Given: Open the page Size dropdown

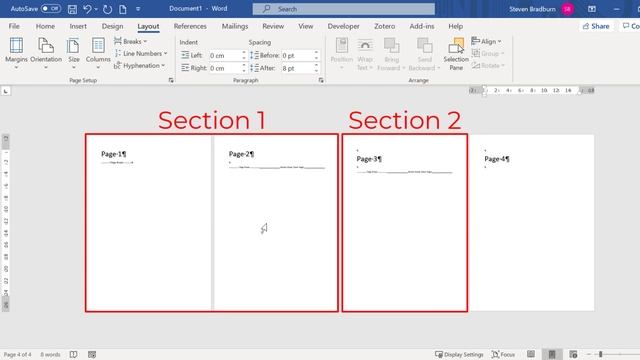Looking at the screenshot, I should tap(74, 53).
